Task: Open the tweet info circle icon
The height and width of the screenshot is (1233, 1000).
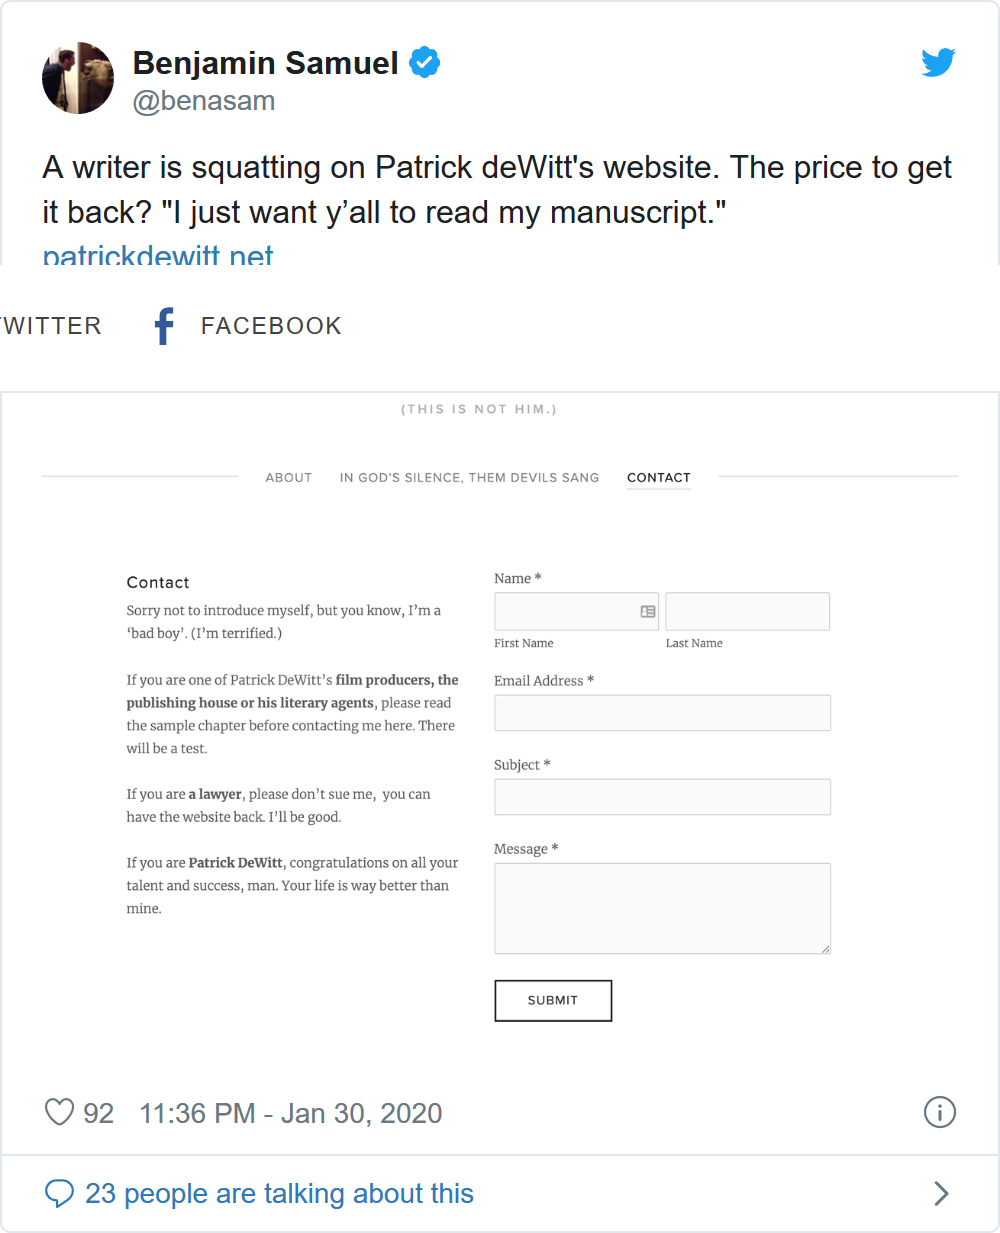Action: [940, 1112]
